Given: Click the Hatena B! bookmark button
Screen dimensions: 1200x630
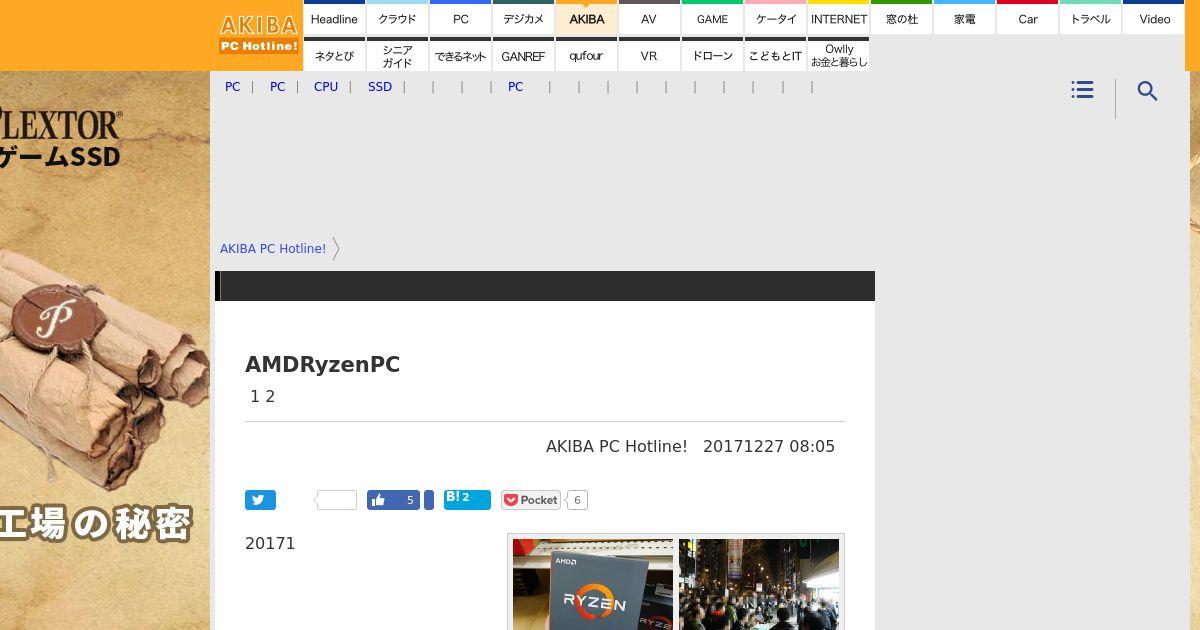Looking at the screenshot, I should pyautogui.click(x=467, y=499).
